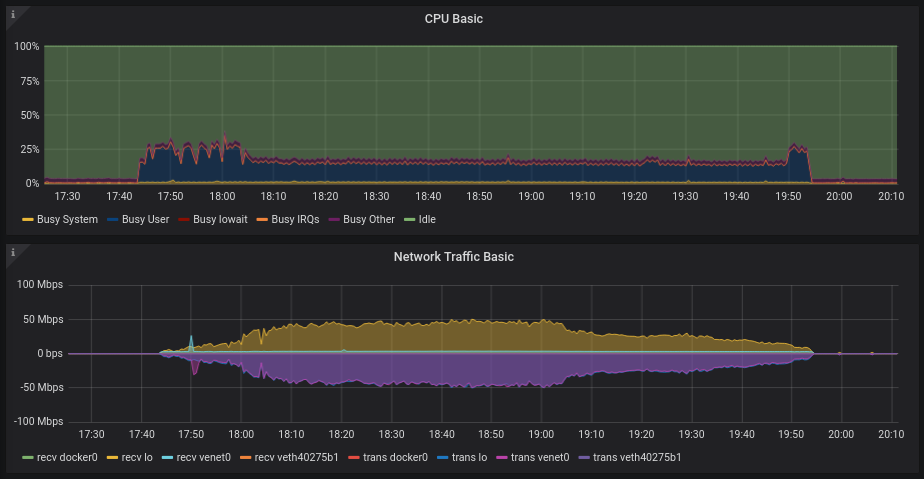Click the recv docker0 color swatch
The width and height of the screenshot is (924, 479).
28,457
